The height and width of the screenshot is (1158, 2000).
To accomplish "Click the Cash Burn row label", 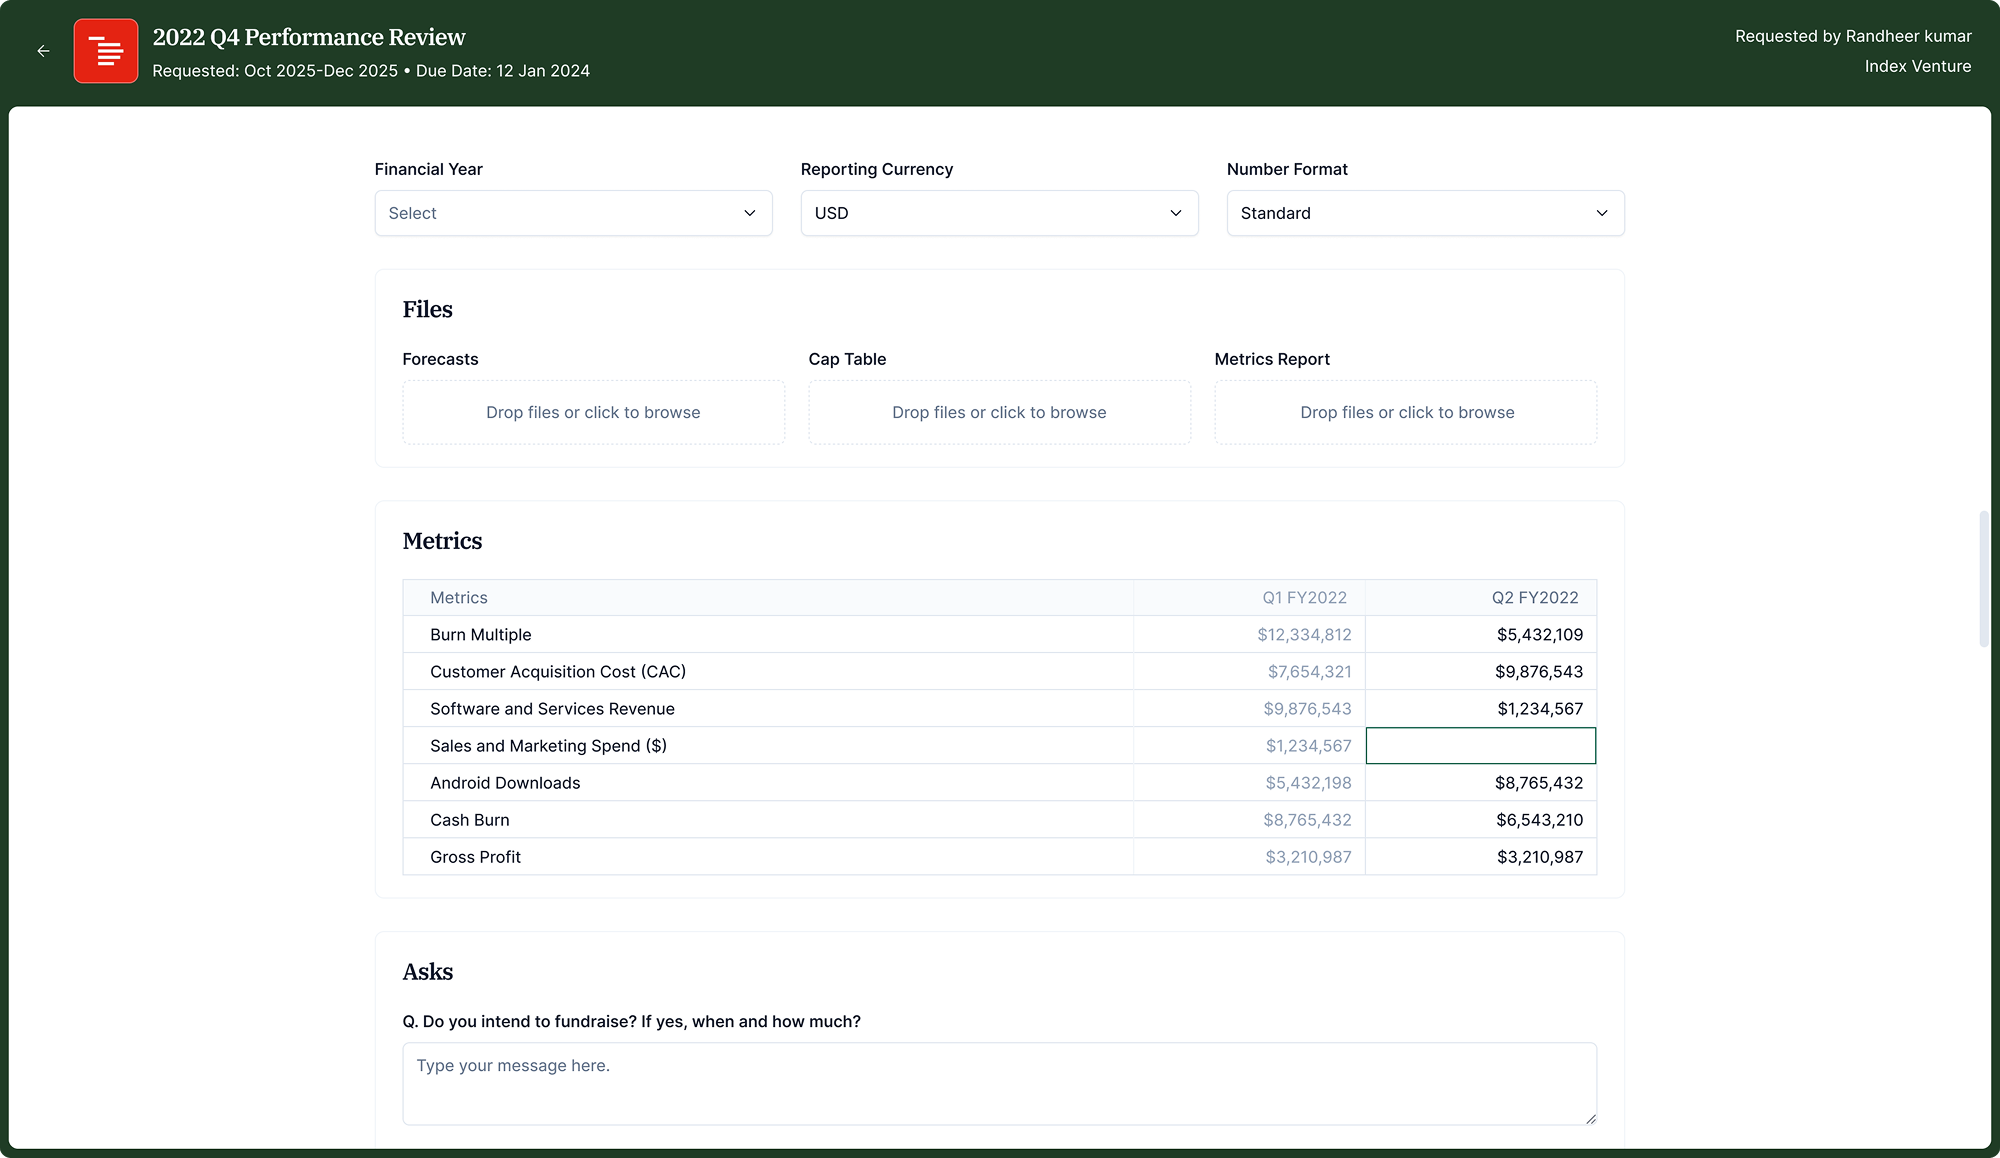I will (x=470, y=820).
